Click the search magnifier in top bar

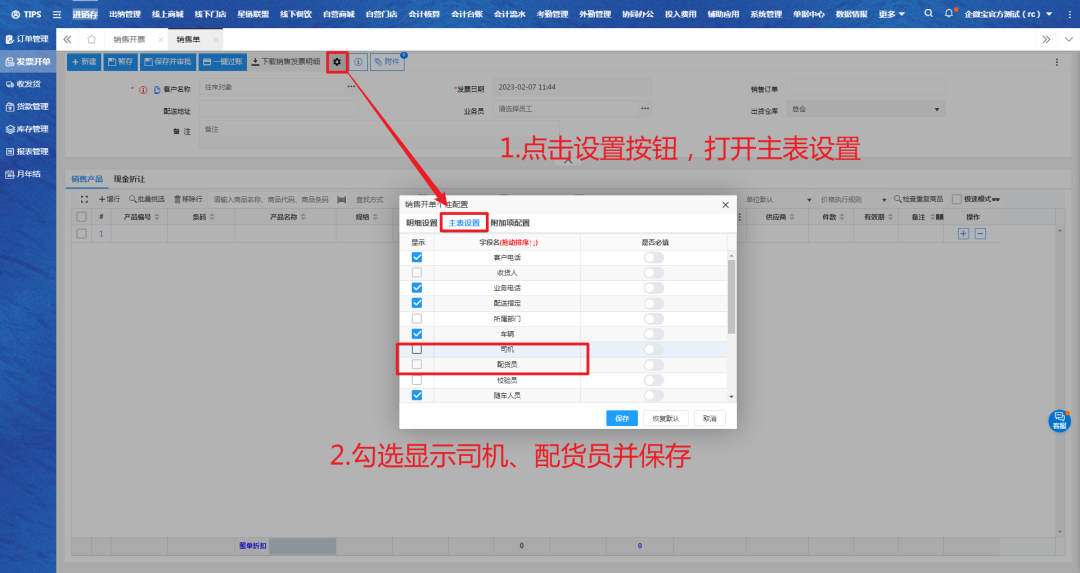pyautogui.click(x=928, y=14)
